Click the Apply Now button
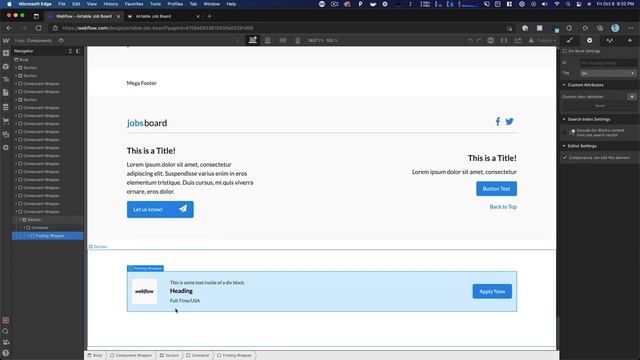 coord(492,291)
